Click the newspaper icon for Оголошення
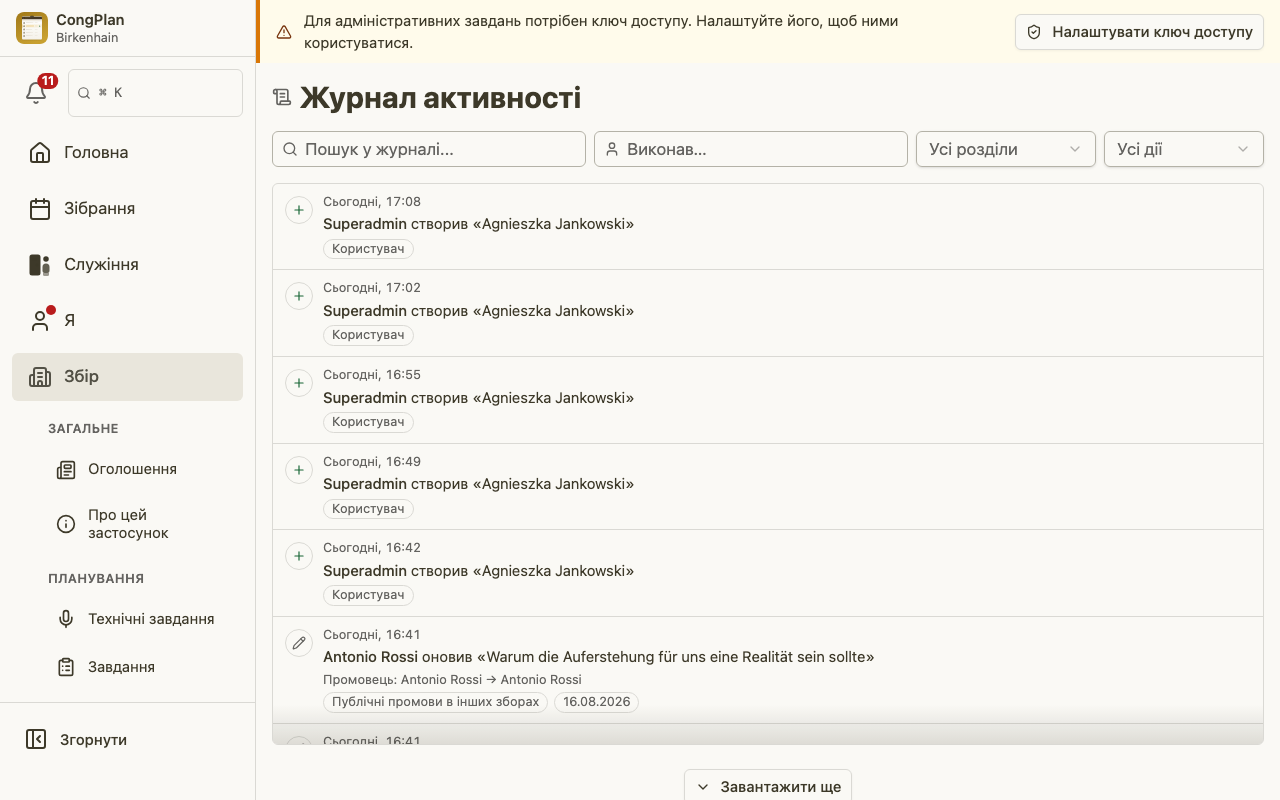 tap(66, 469)
